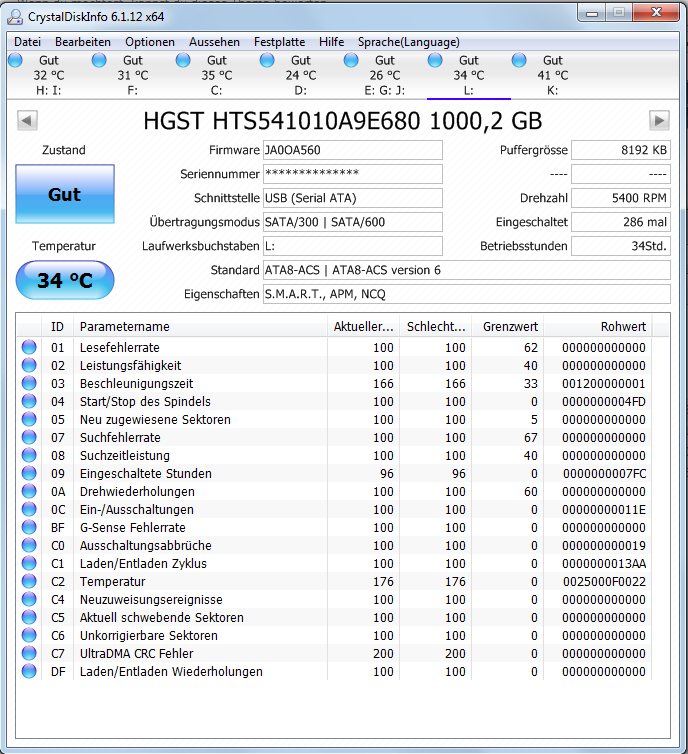The image size is (688, 754).
Task: Go to next disk with right arrow
Action: [x=659, y=121]
